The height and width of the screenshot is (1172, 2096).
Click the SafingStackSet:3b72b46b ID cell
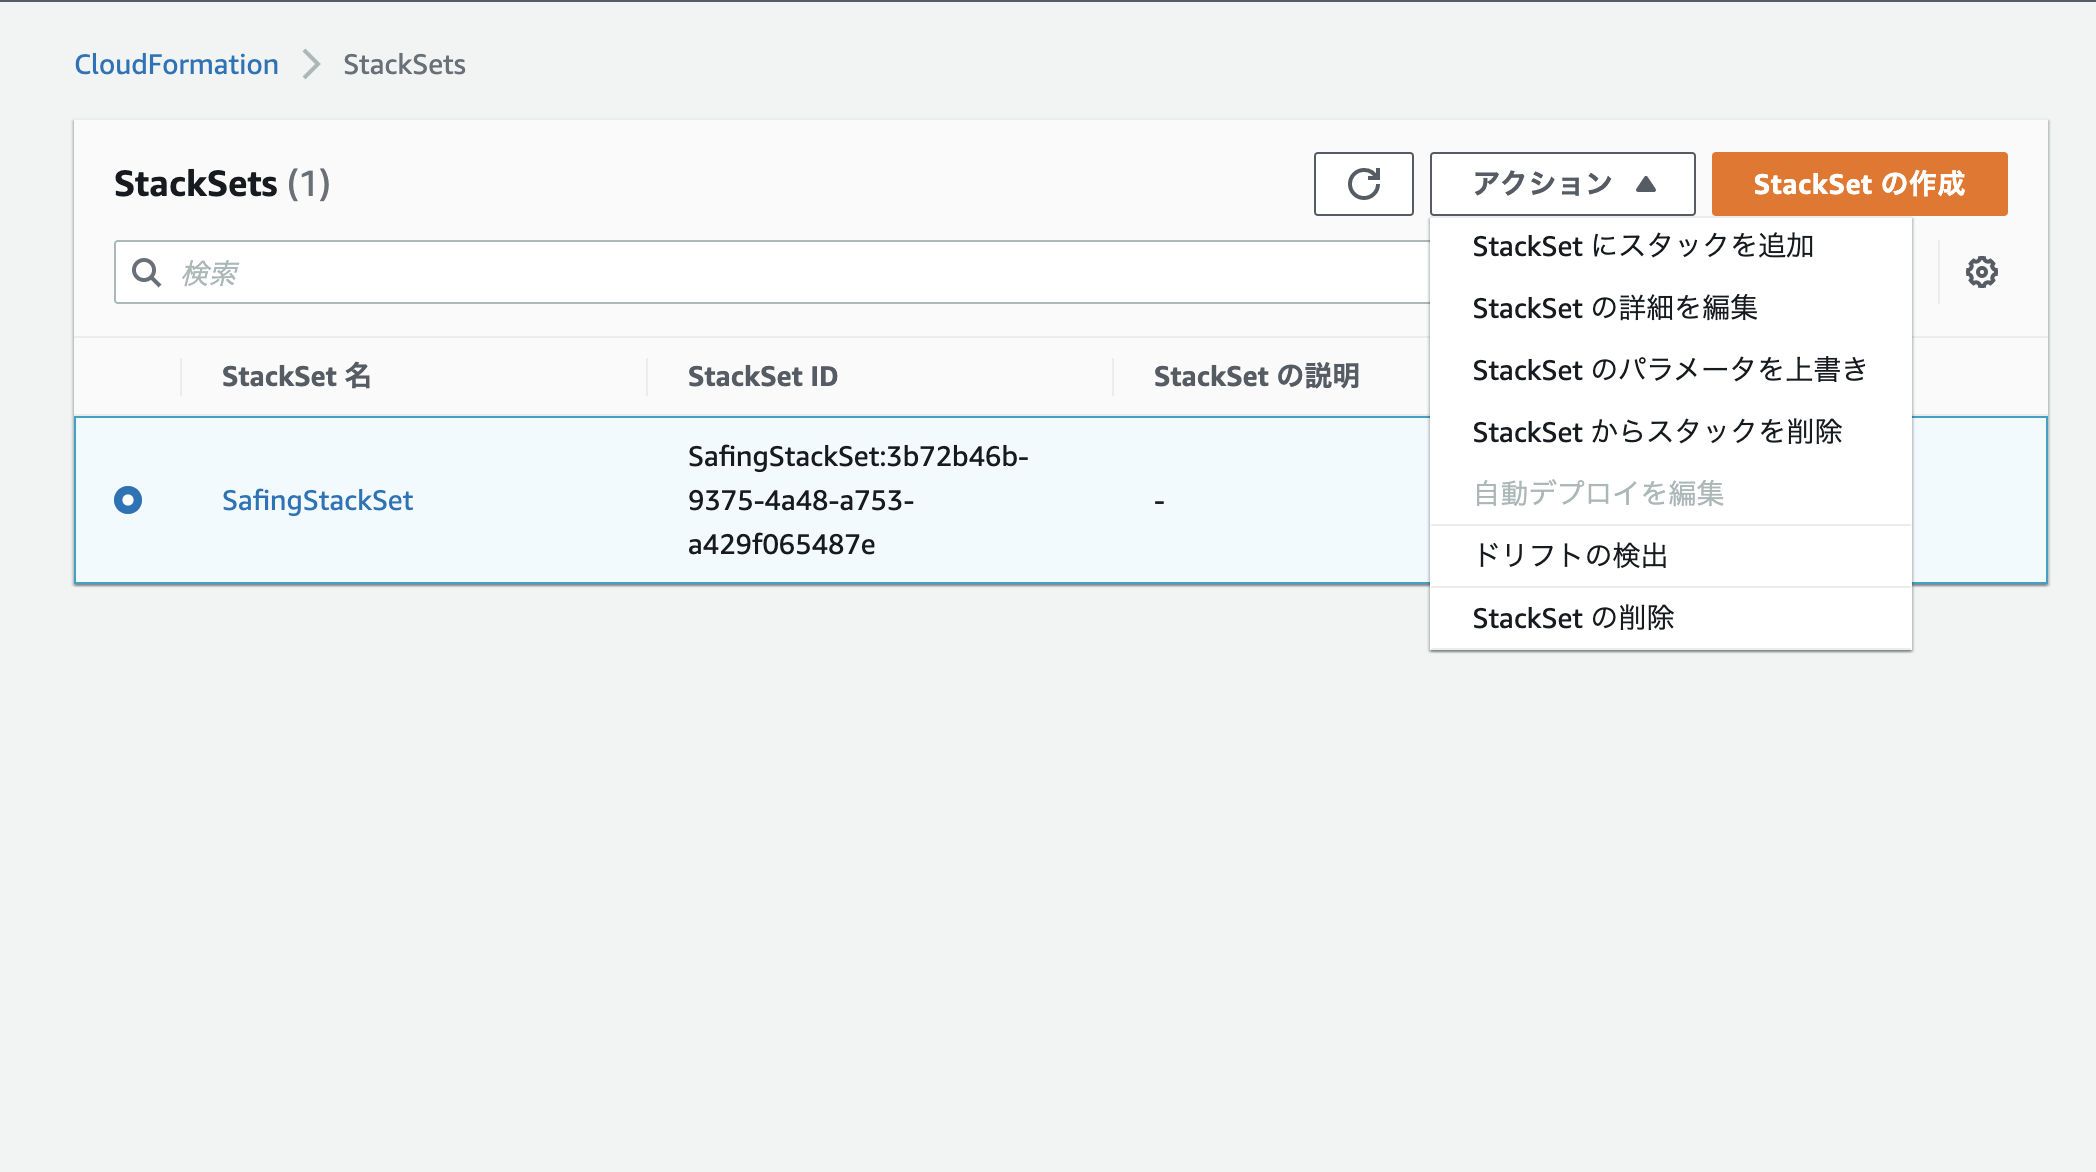click(858, 500)
